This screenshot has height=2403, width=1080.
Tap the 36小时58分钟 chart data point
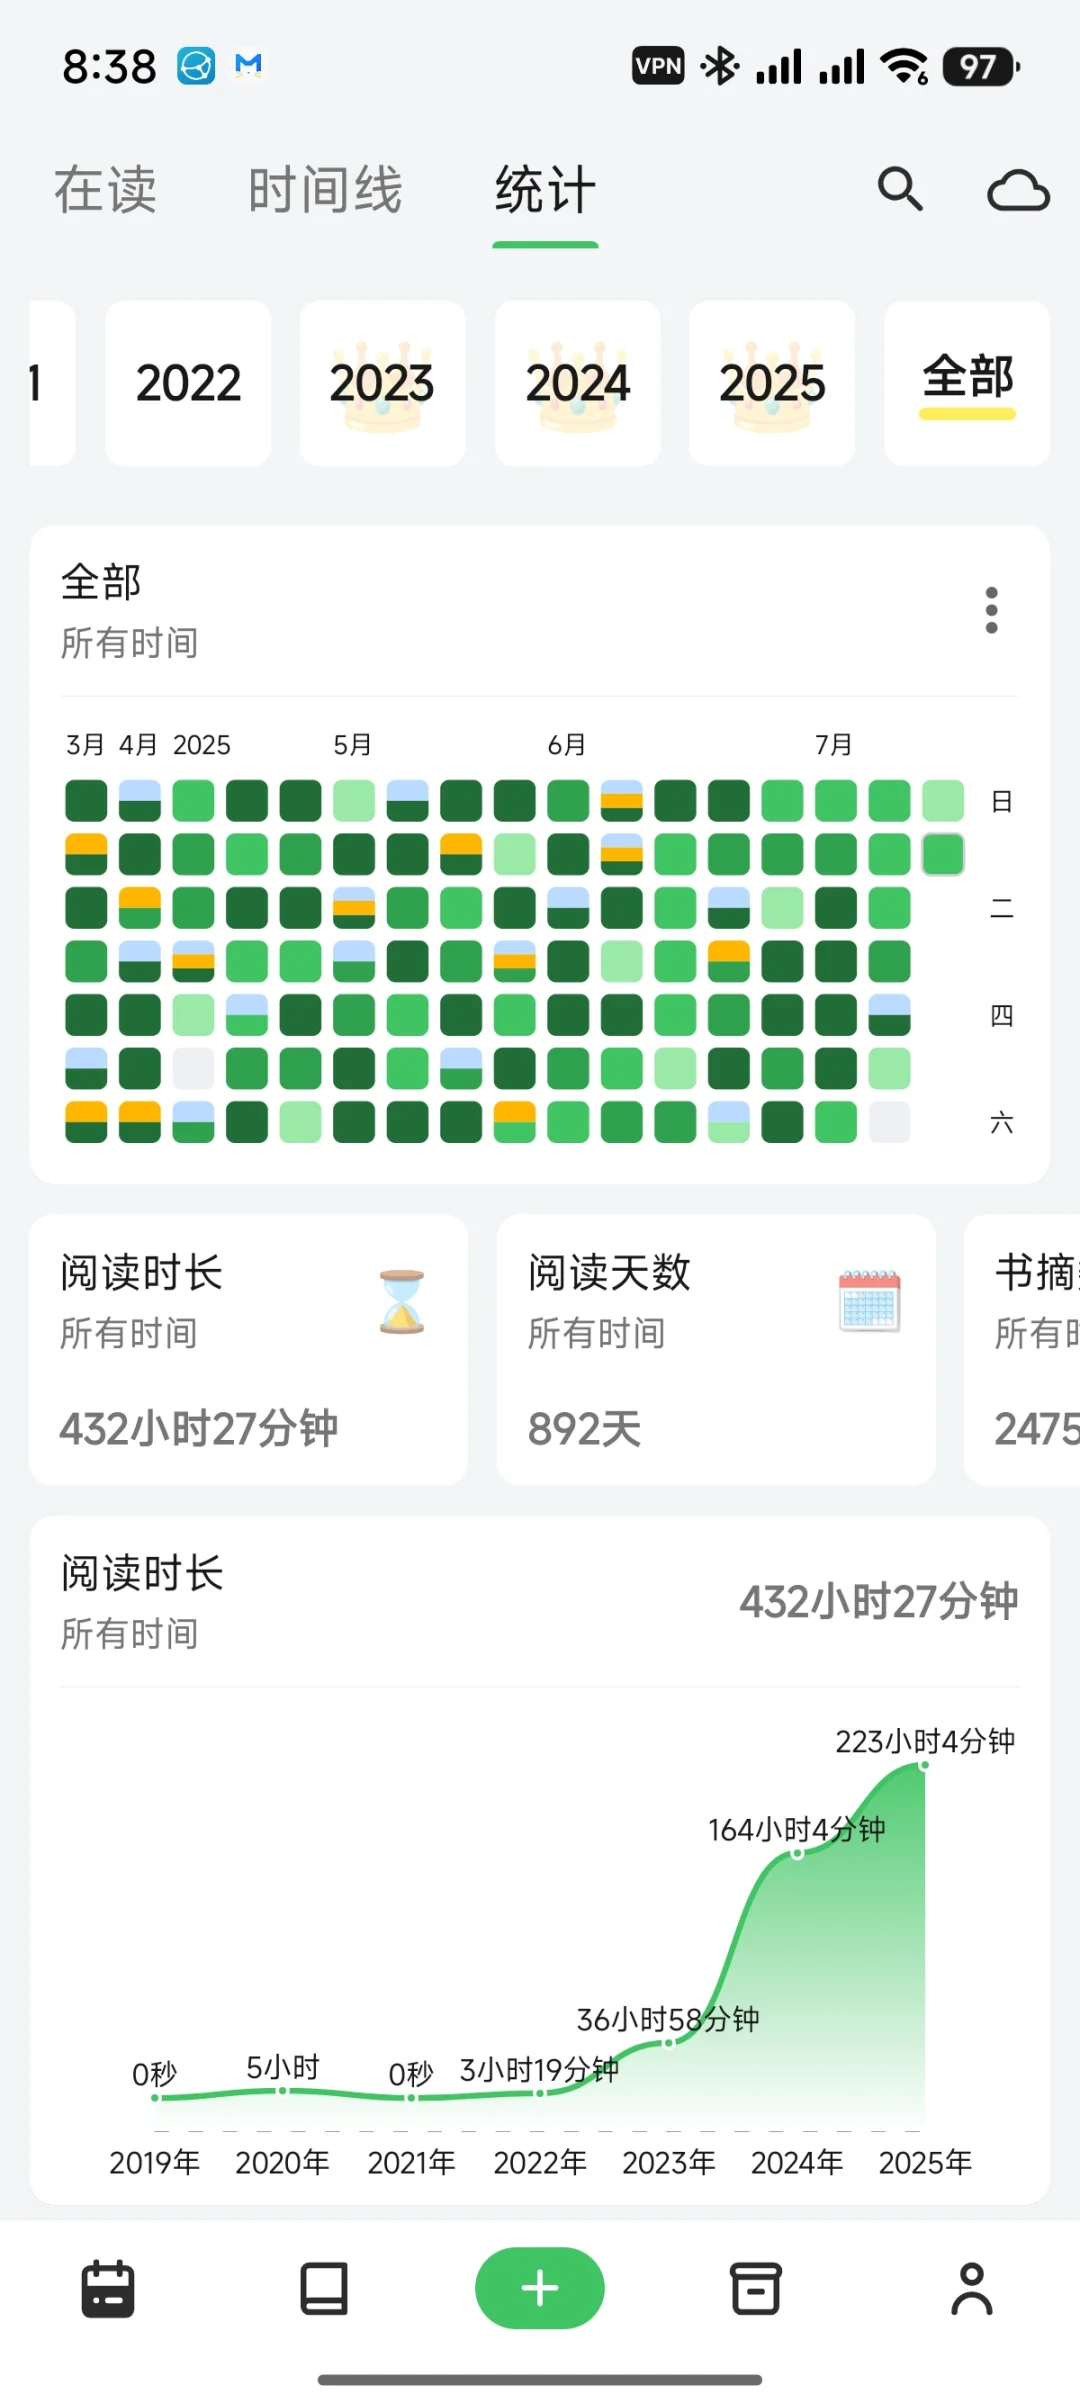coord(668,2043)
